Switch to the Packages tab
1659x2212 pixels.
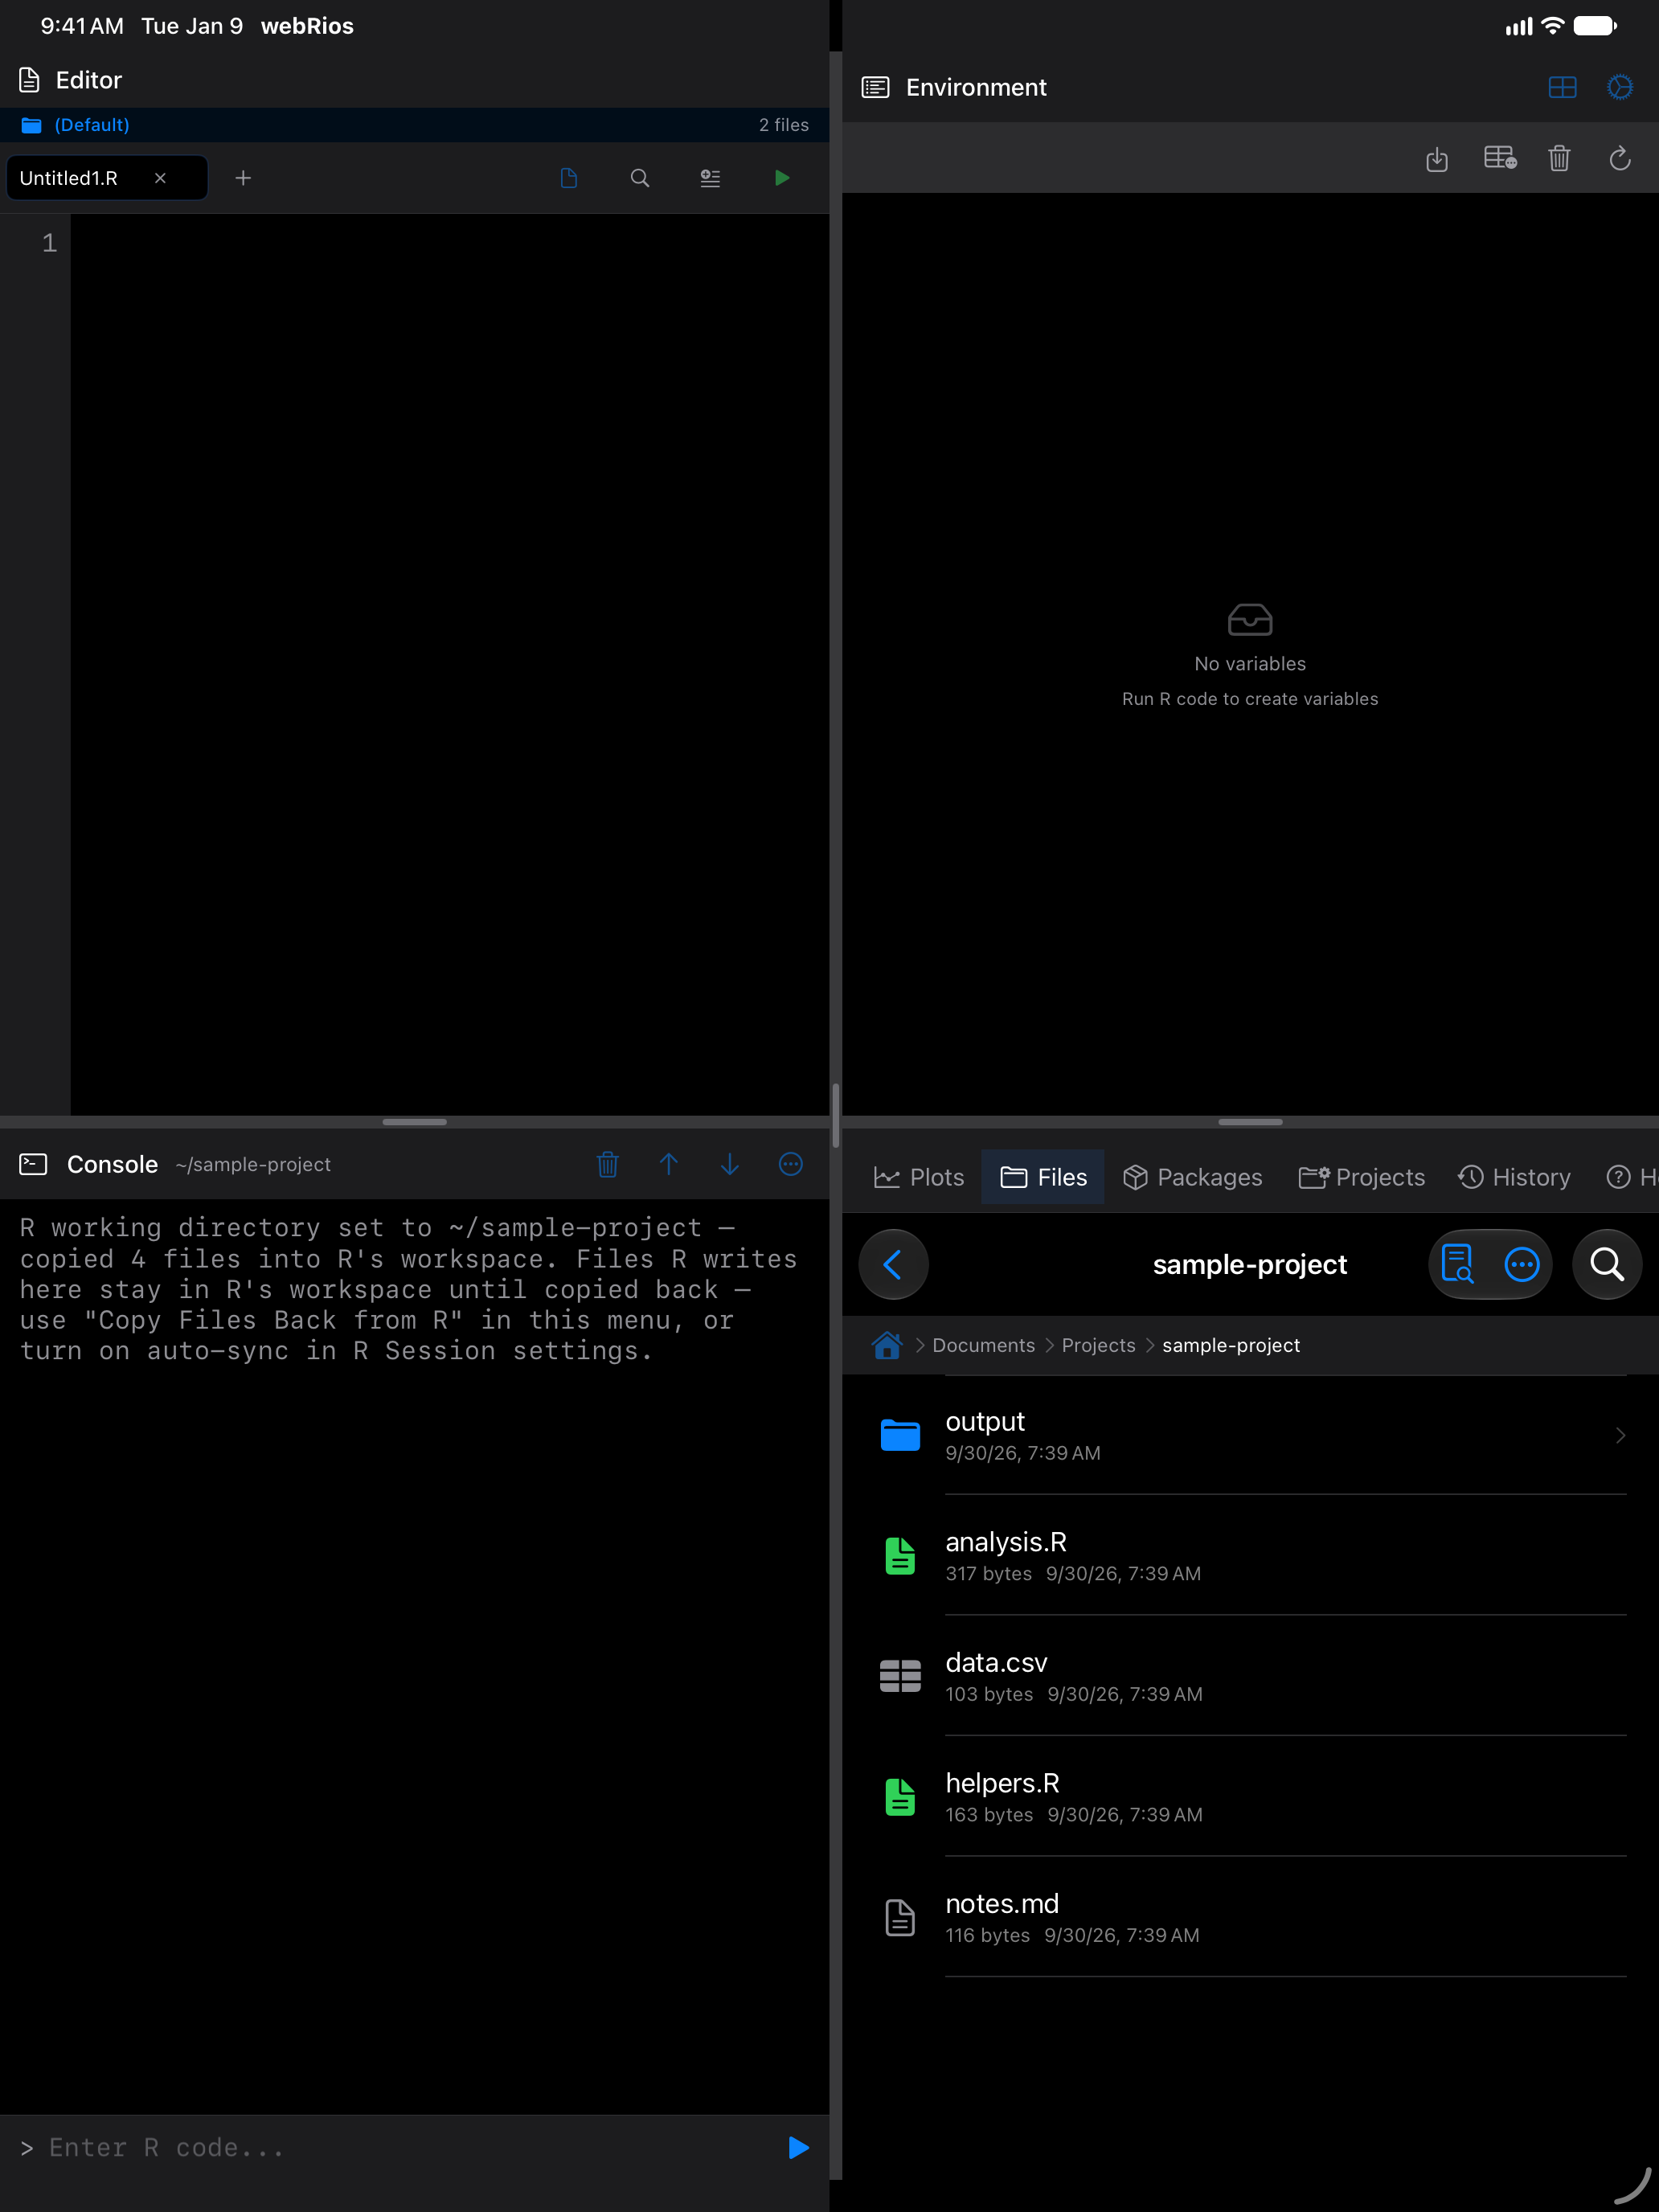click(1193, 1177)
